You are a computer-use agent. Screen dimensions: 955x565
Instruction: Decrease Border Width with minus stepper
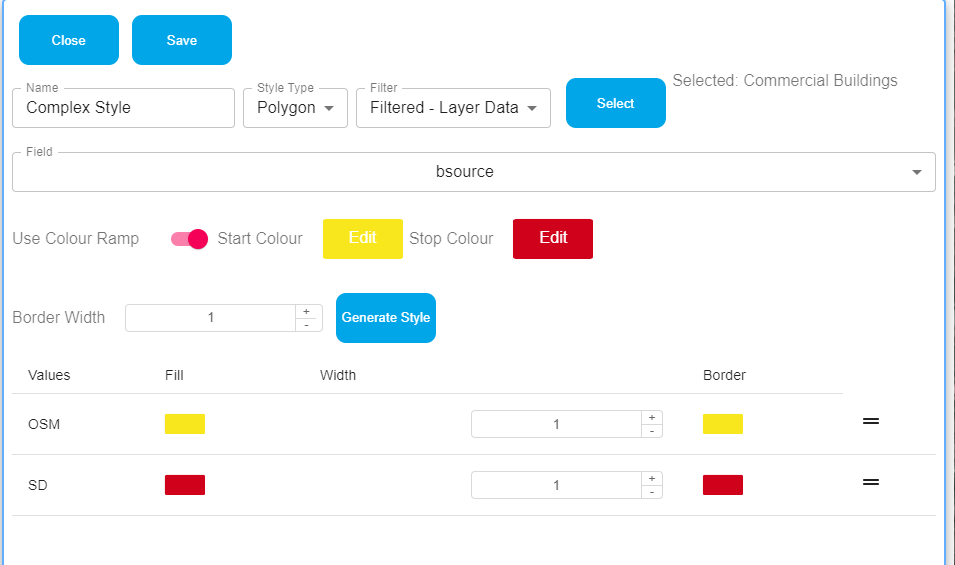[307, 324]
